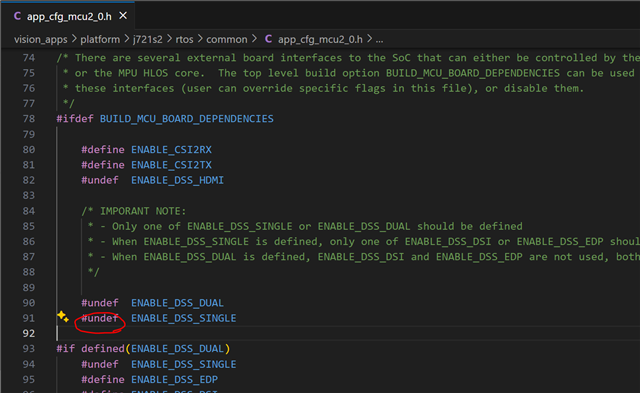Click line number 78 in gutter
Image resolution: width=640 pixels, height=393 pixels.
[x=29, y=119]
